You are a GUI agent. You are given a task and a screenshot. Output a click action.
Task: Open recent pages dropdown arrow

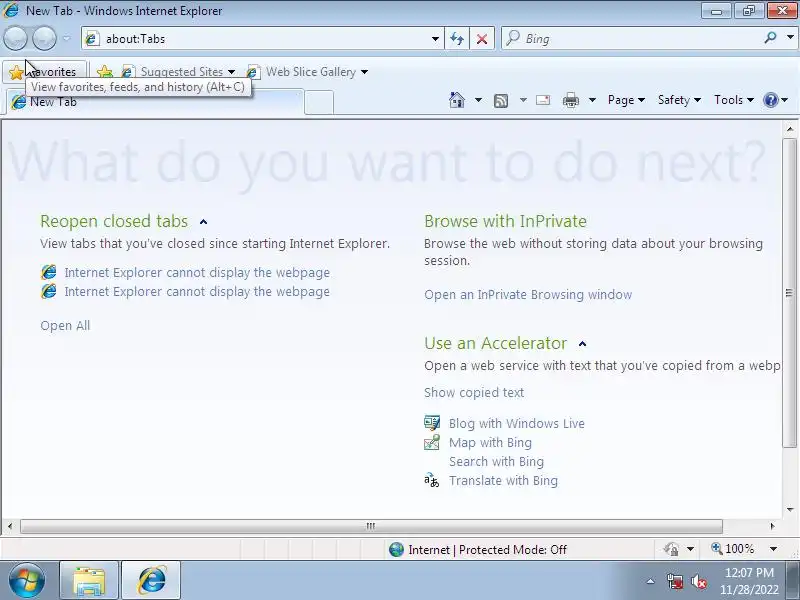(x=67, y=38)
